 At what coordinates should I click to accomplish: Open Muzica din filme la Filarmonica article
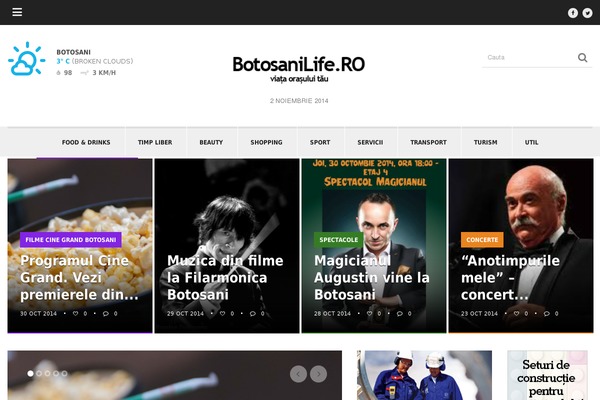225,278
